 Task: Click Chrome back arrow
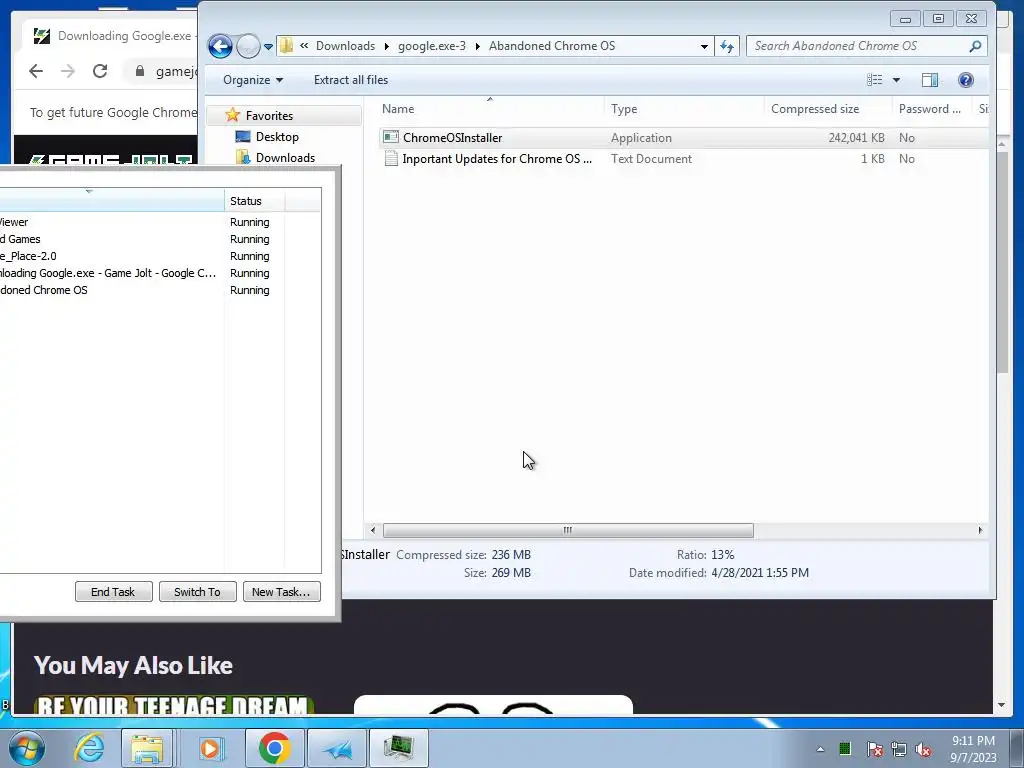click(x=36, y=71)
